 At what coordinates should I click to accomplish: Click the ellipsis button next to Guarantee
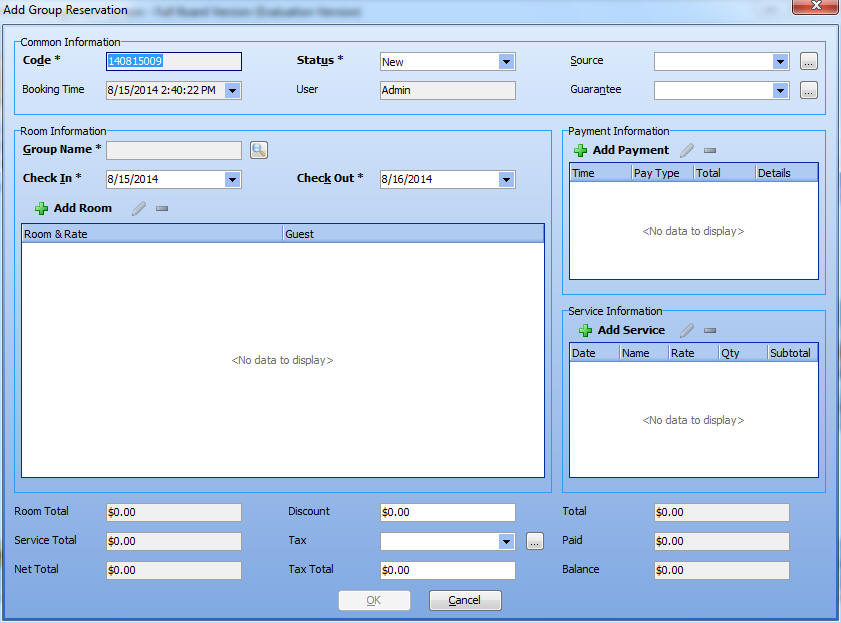(x=809, y=91)
